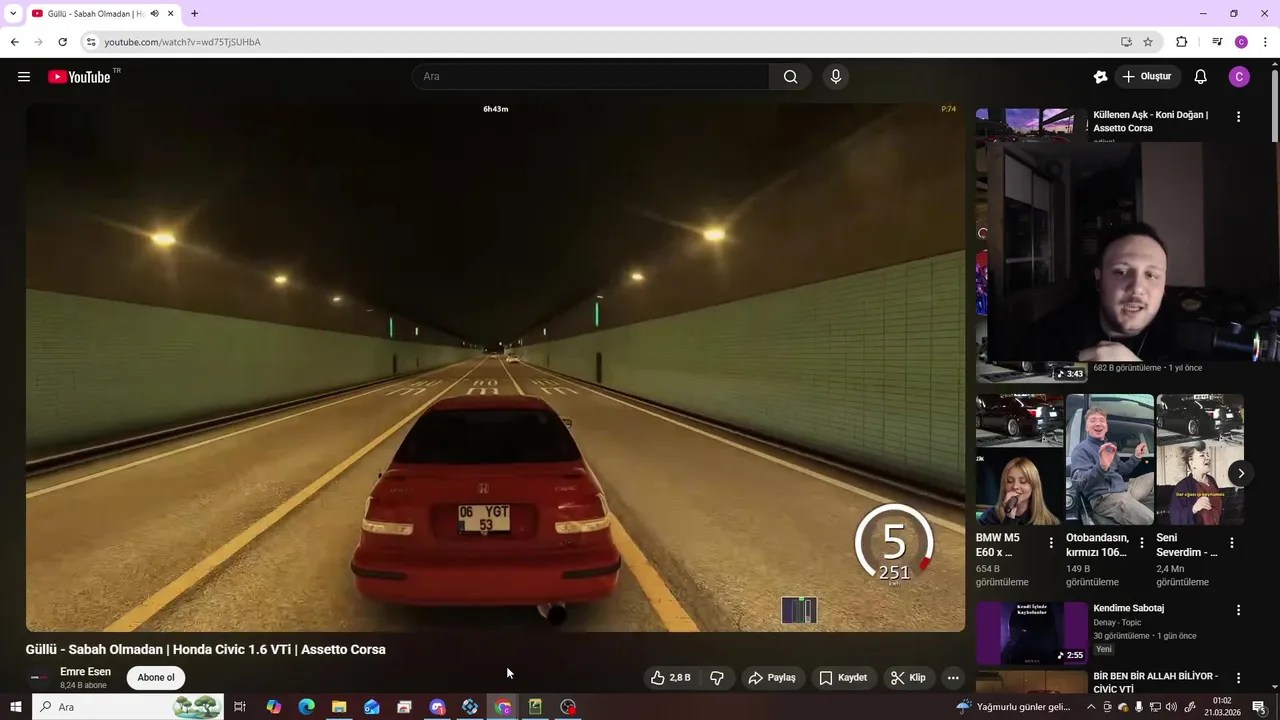Mute the tab via speaker icon
The image size is (1280, 720).
(x=154, y=14)
